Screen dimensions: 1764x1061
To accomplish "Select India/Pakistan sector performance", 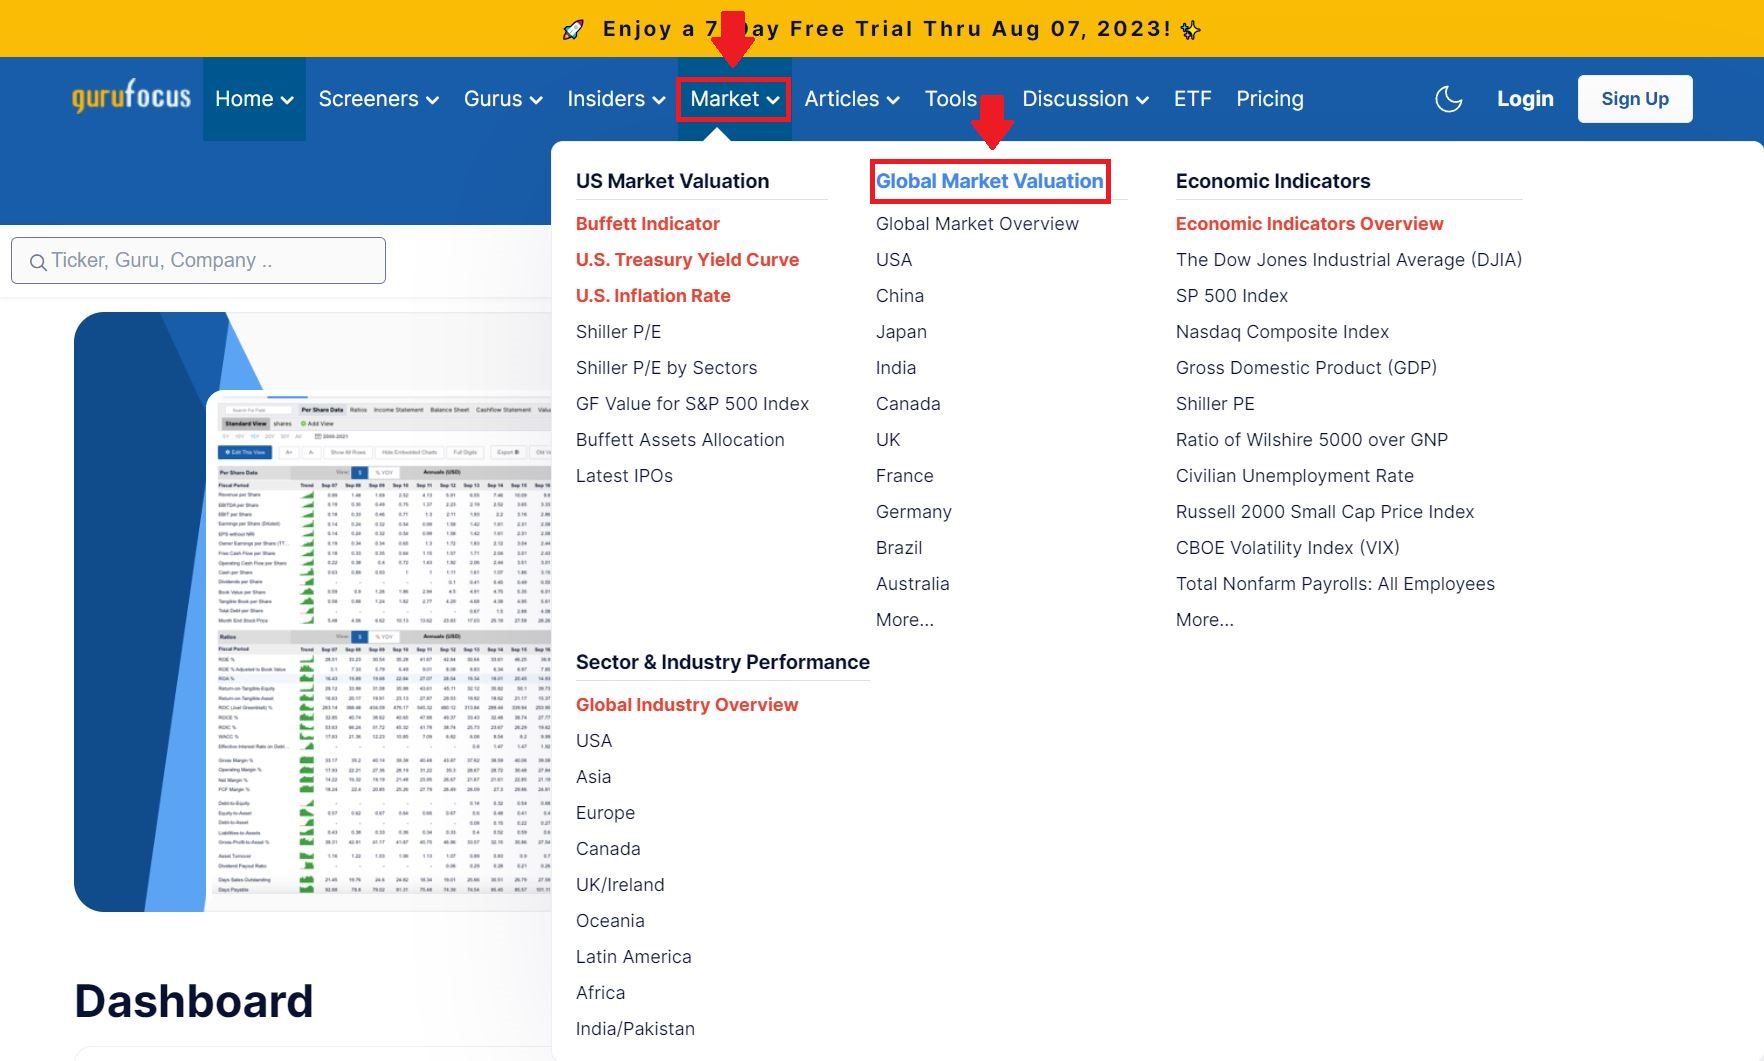I will pyautogui.click(x=635, y=1029).
